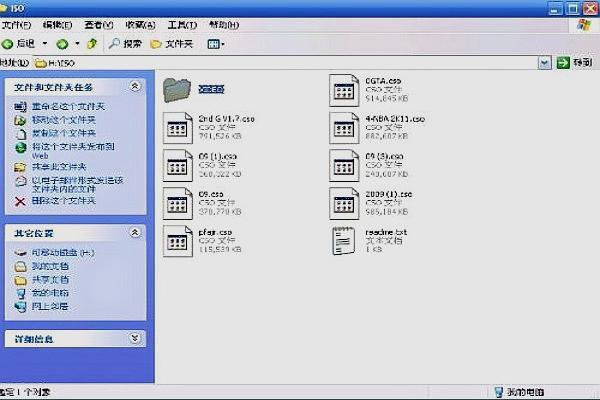600x400 pixels.
Task: Collapse the File and Folder Tasks panel
Action: 136,88
